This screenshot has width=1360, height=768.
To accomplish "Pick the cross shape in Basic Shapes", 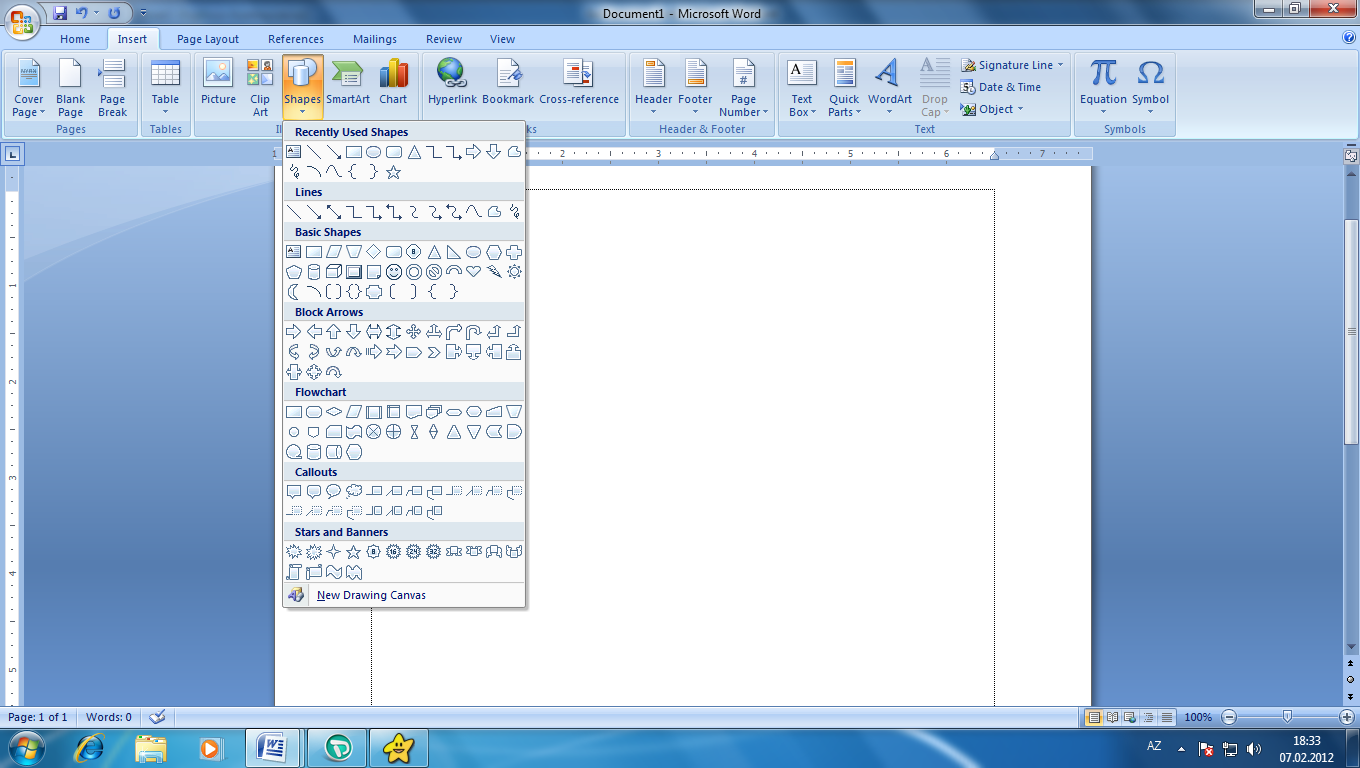I will (x=514, y=252).
